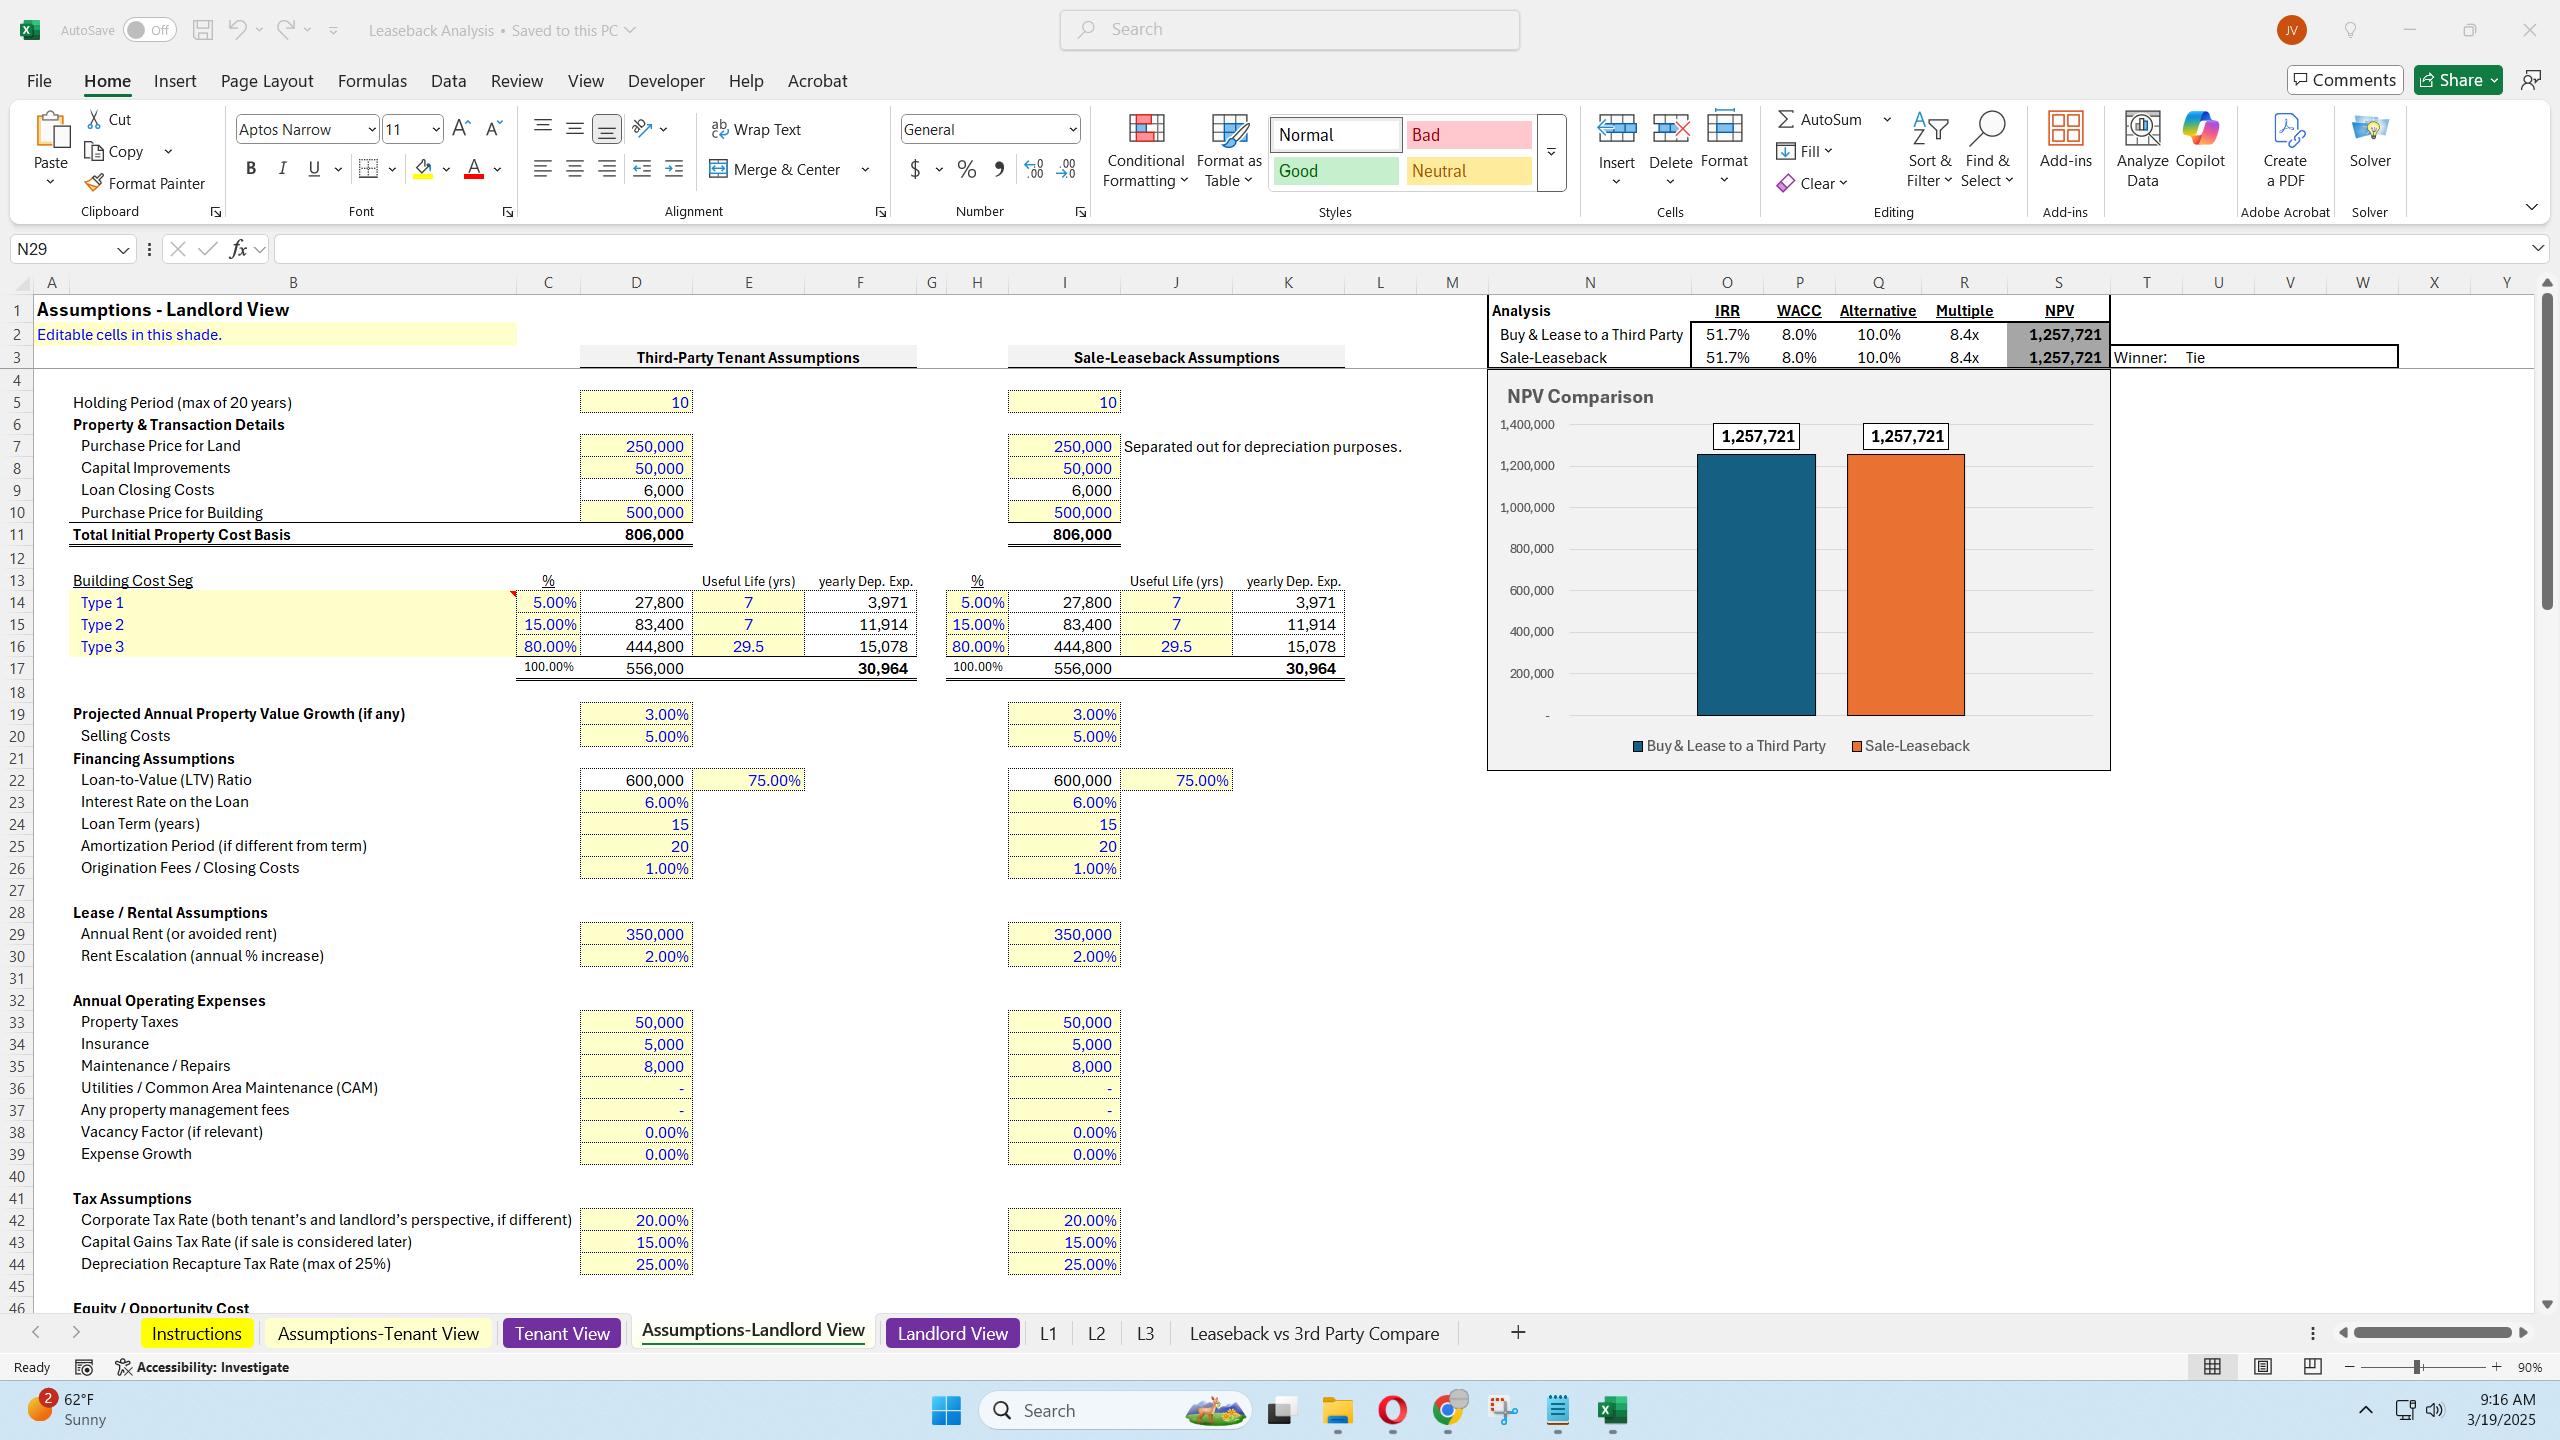The height and width of the screenshot is (1440, 2560).
Task: Open the font size dropdown
Action: coord(436,129)
